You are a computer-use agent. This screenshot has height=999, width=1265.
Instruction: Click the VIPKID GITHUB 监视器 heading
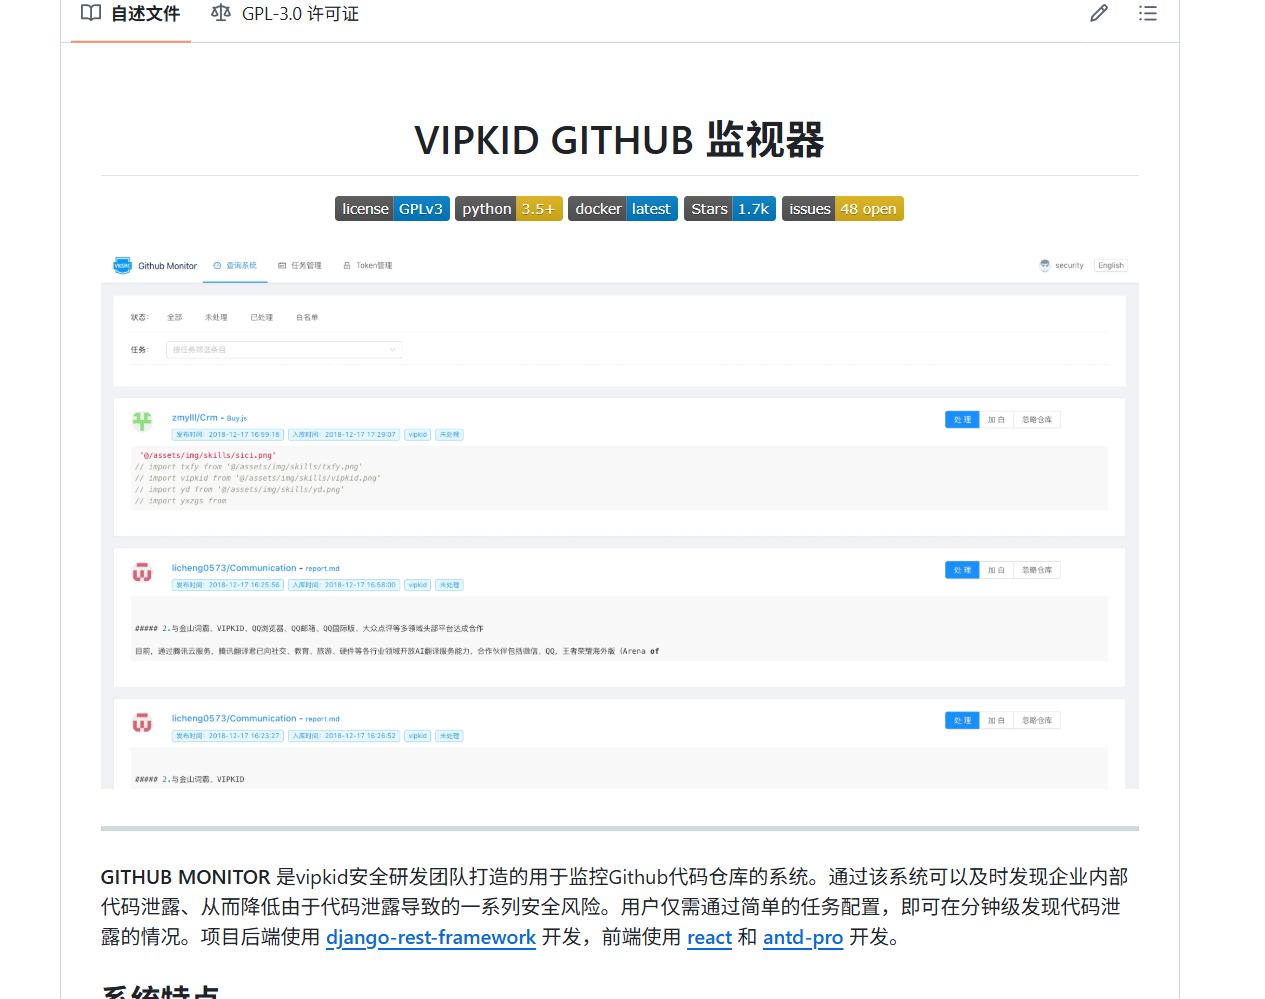(619, 140)
